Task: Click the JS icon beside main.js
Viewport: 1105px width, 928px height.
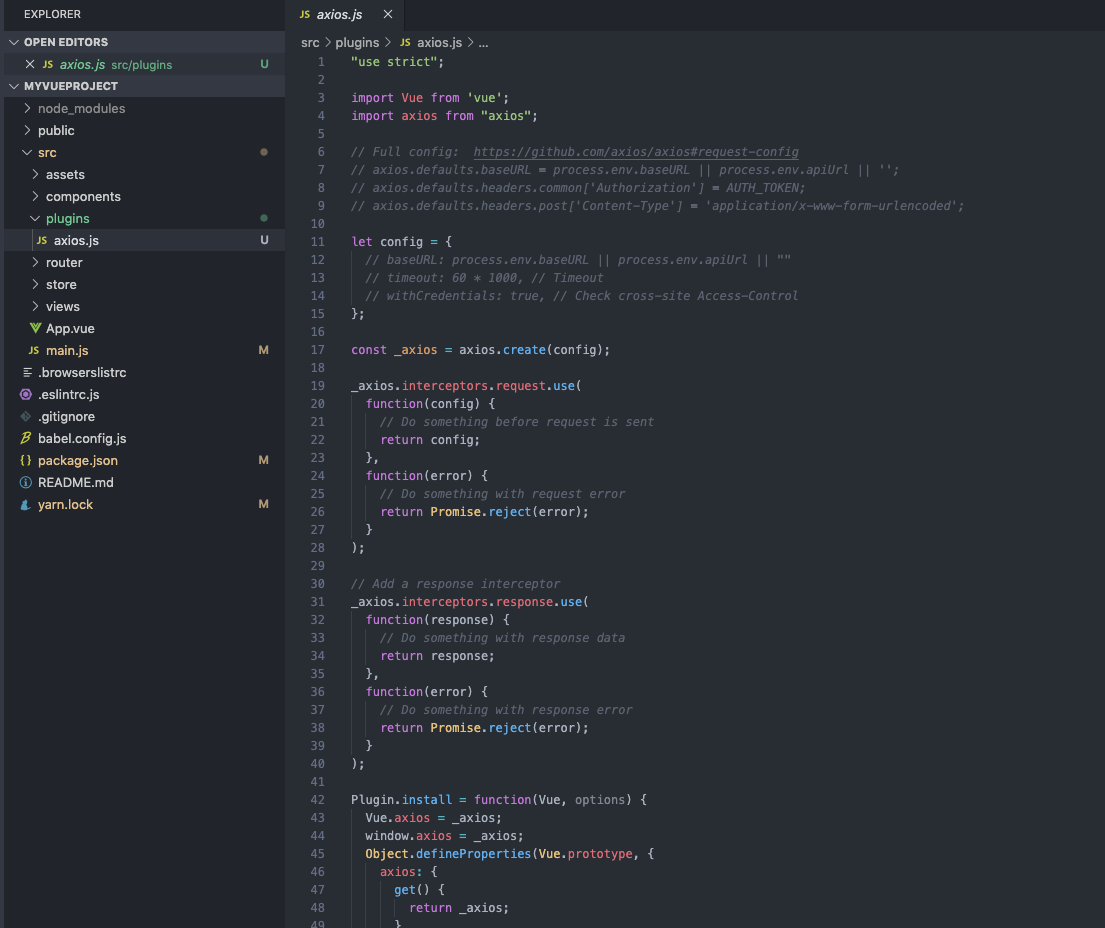Action: click(33, 350)
